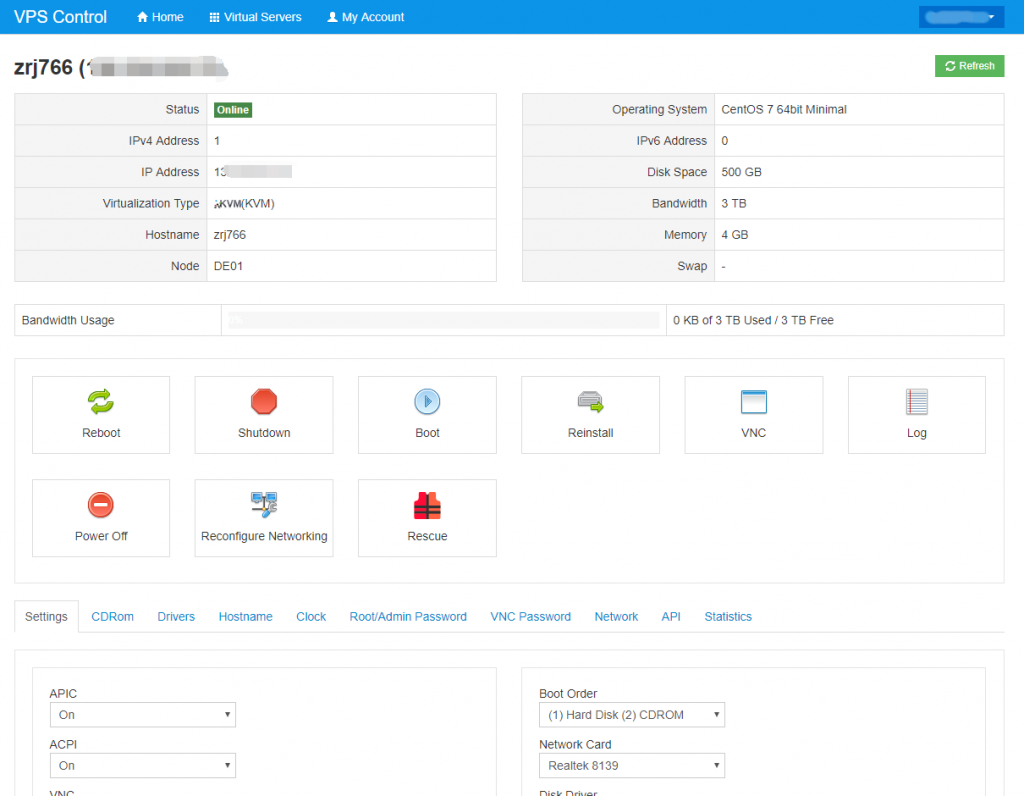1024x796 pixels.
Task: Click the node value DE01
Action: point(229,266)
